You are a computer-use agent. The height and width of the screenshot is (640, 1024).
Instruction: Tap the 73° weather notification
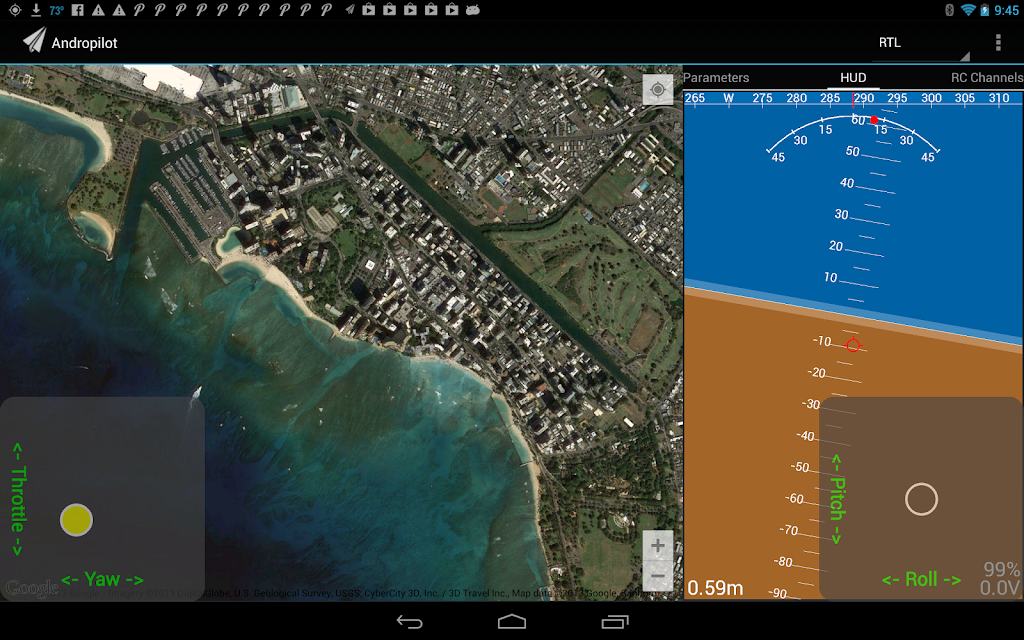(x=57, y=10)
